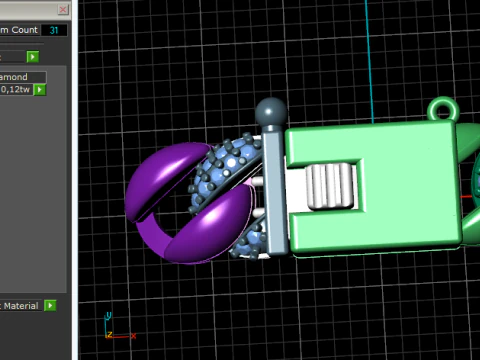The image size is (480, 360).
Task: Select the white ribbed roller inside clasp
Action: [x=329, y=187]
